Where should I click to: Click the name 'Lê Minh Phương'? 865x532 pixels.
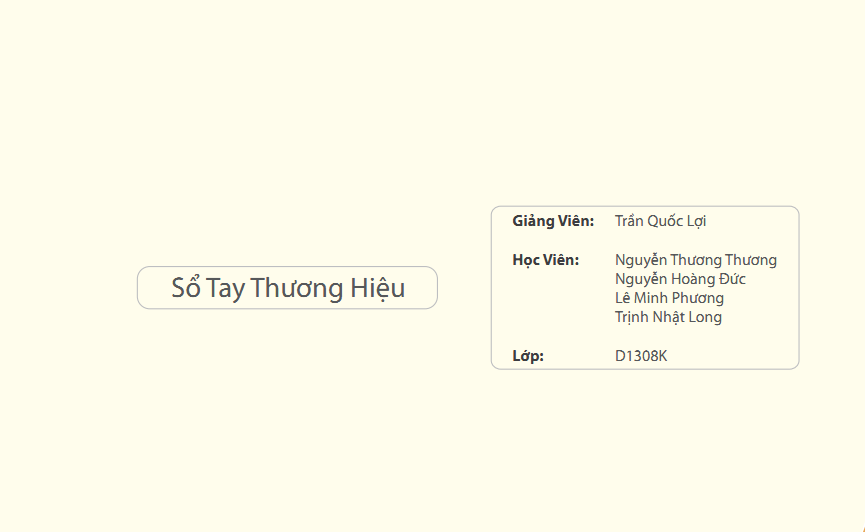pos(669,298)
